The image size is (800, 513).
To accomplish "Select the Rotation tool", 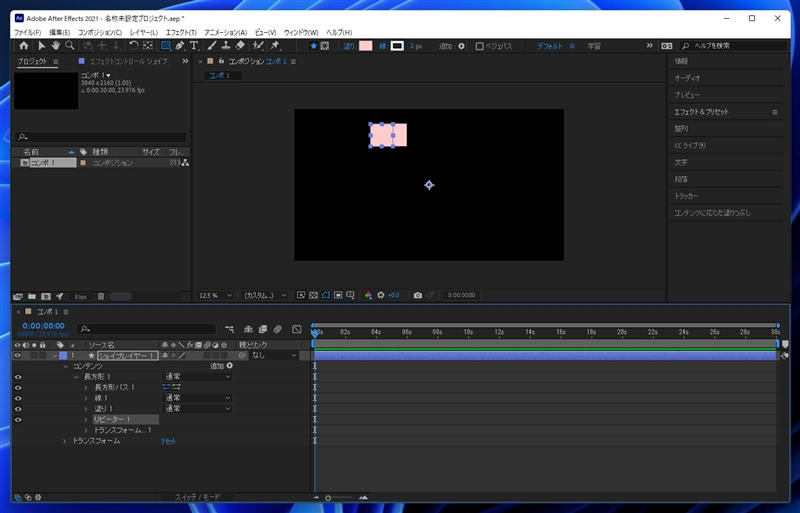I will 134,46.
